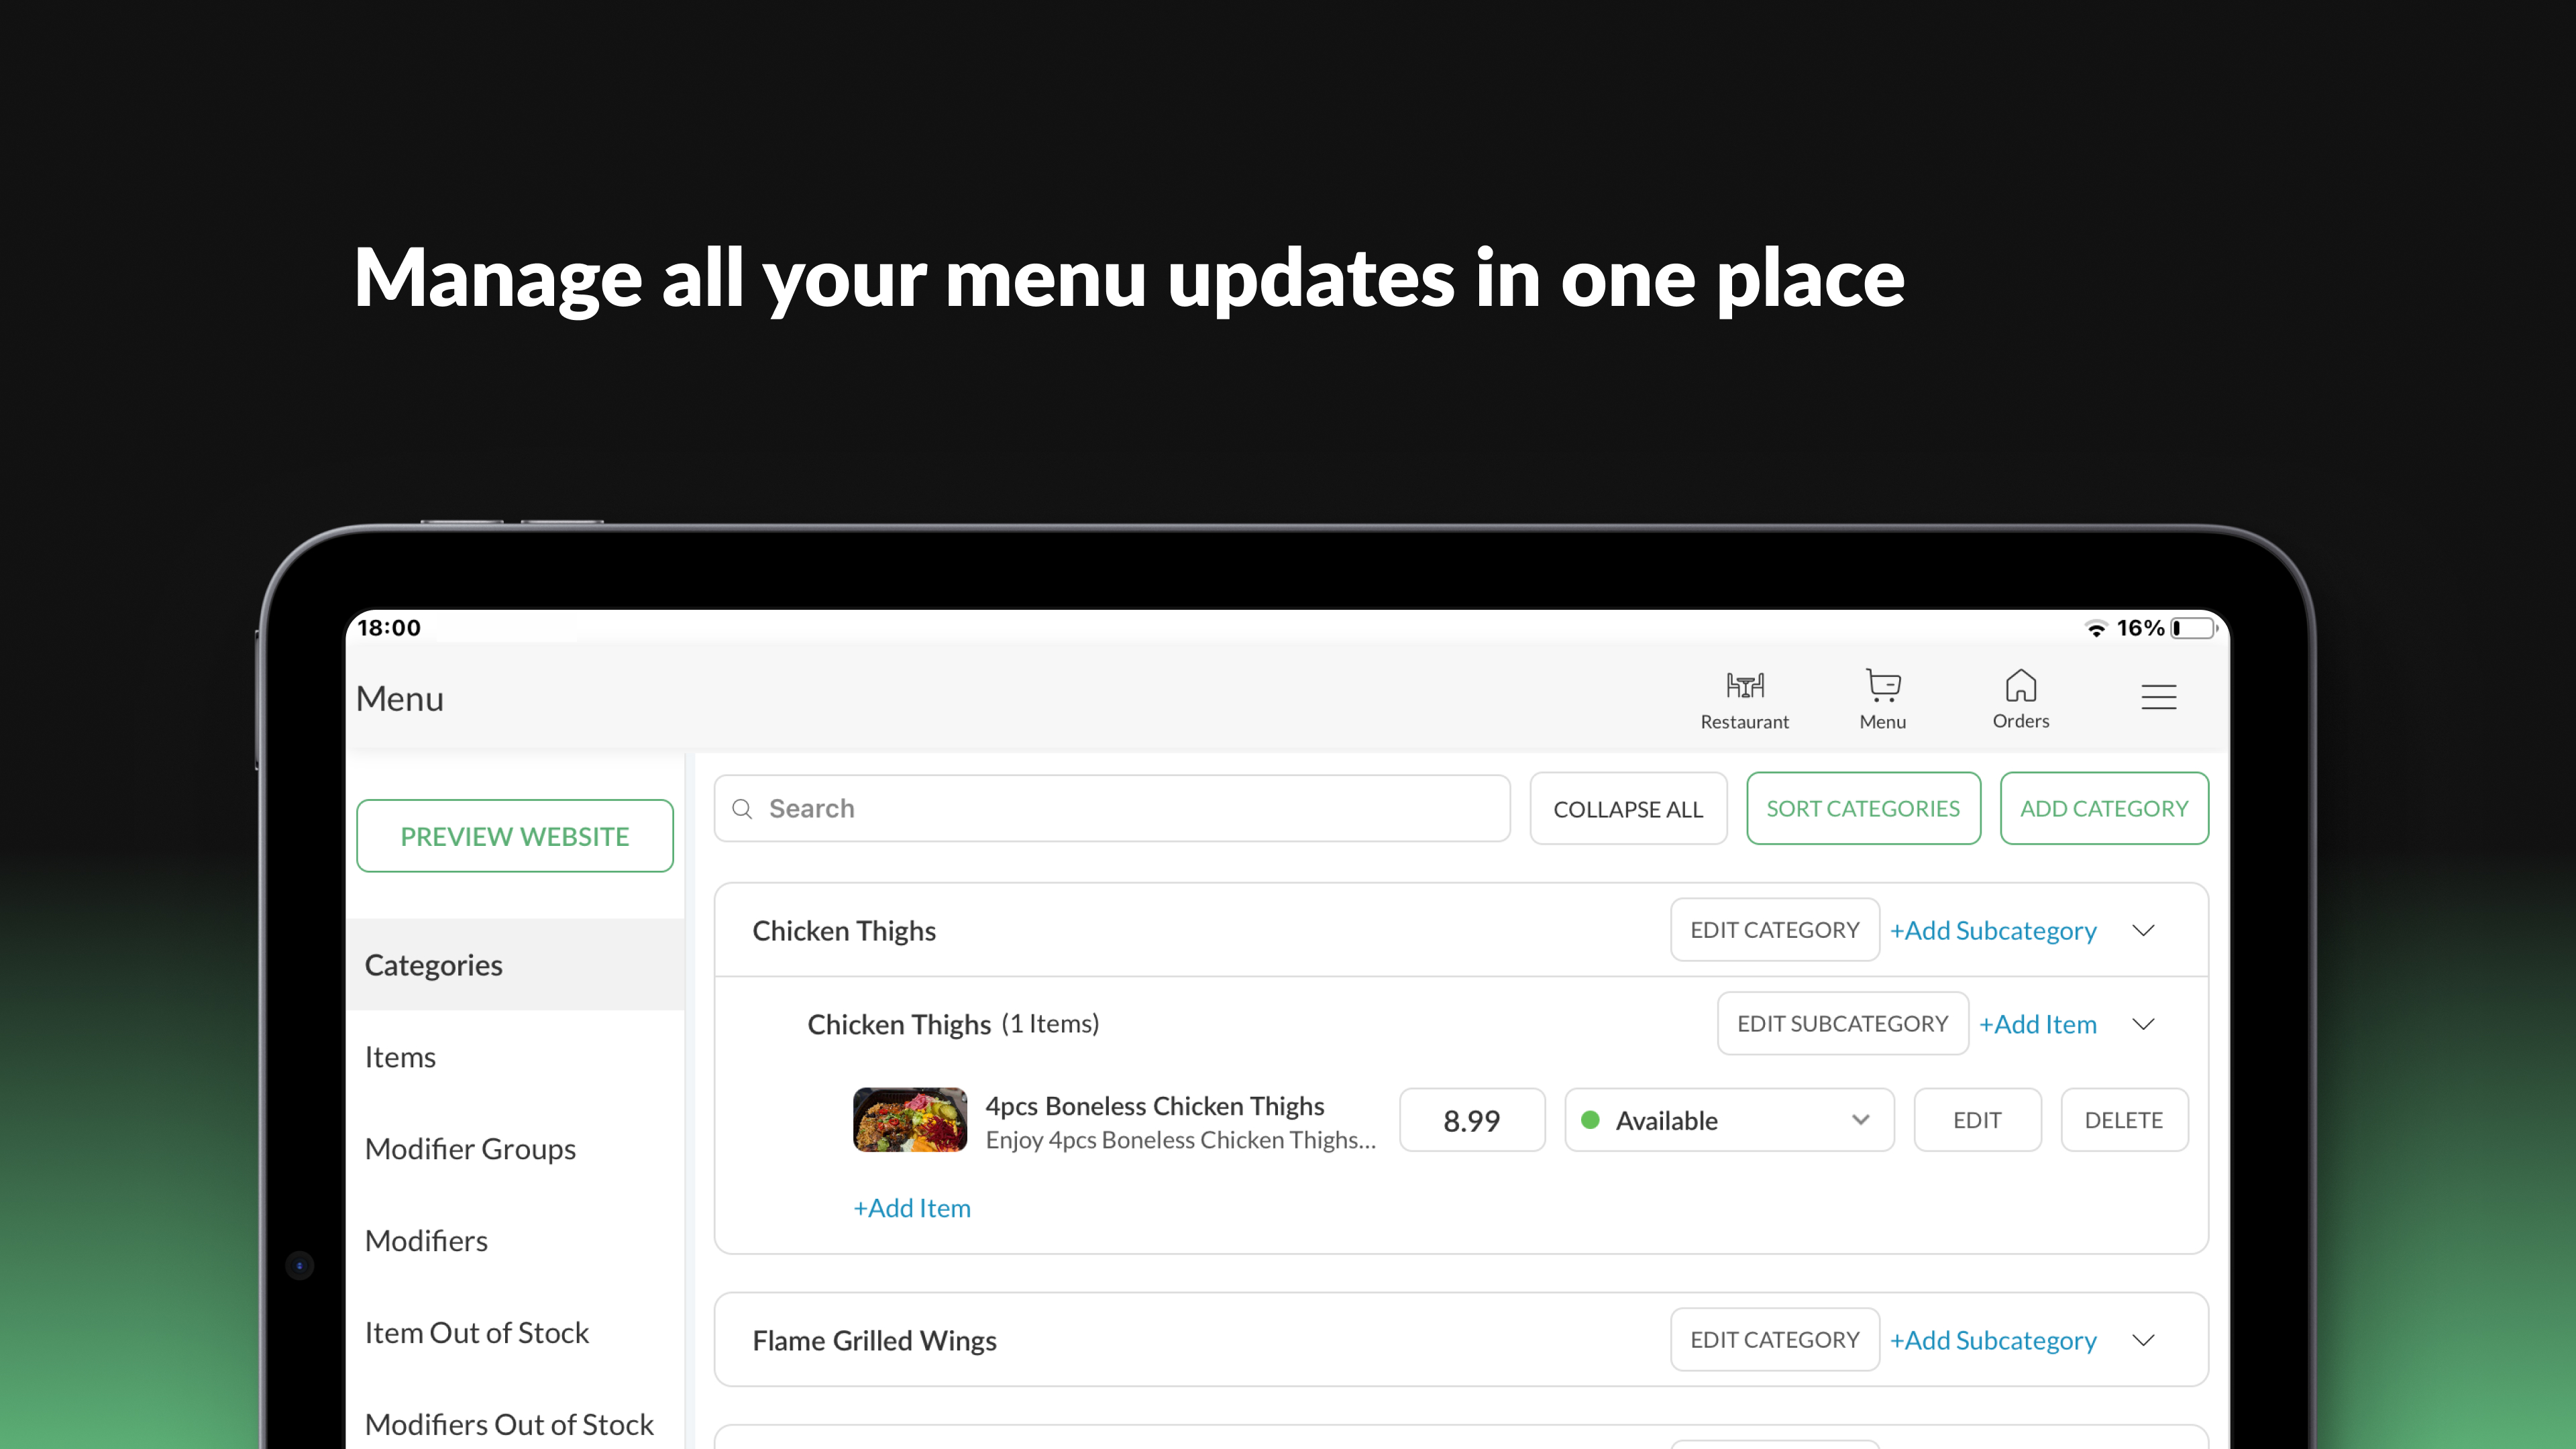
Task: Click the PREVIEW WEBSITE button
Action: pos(514,836)
